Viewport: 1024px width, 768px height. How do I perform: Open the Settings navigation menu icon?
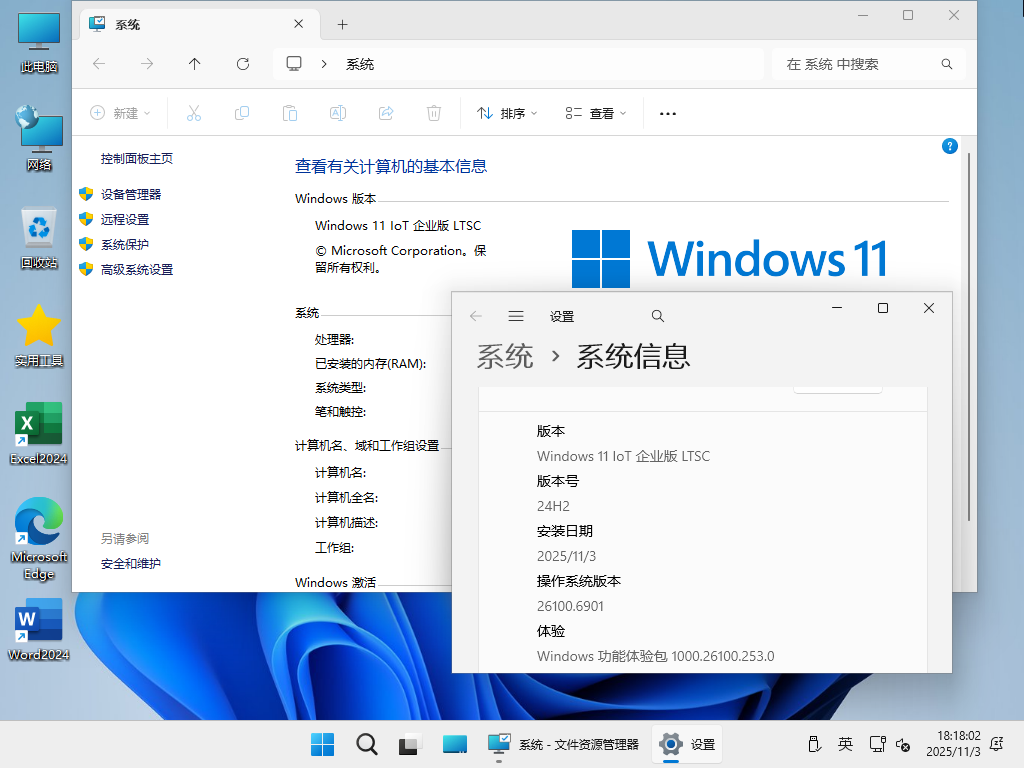(x=516, y=315)
